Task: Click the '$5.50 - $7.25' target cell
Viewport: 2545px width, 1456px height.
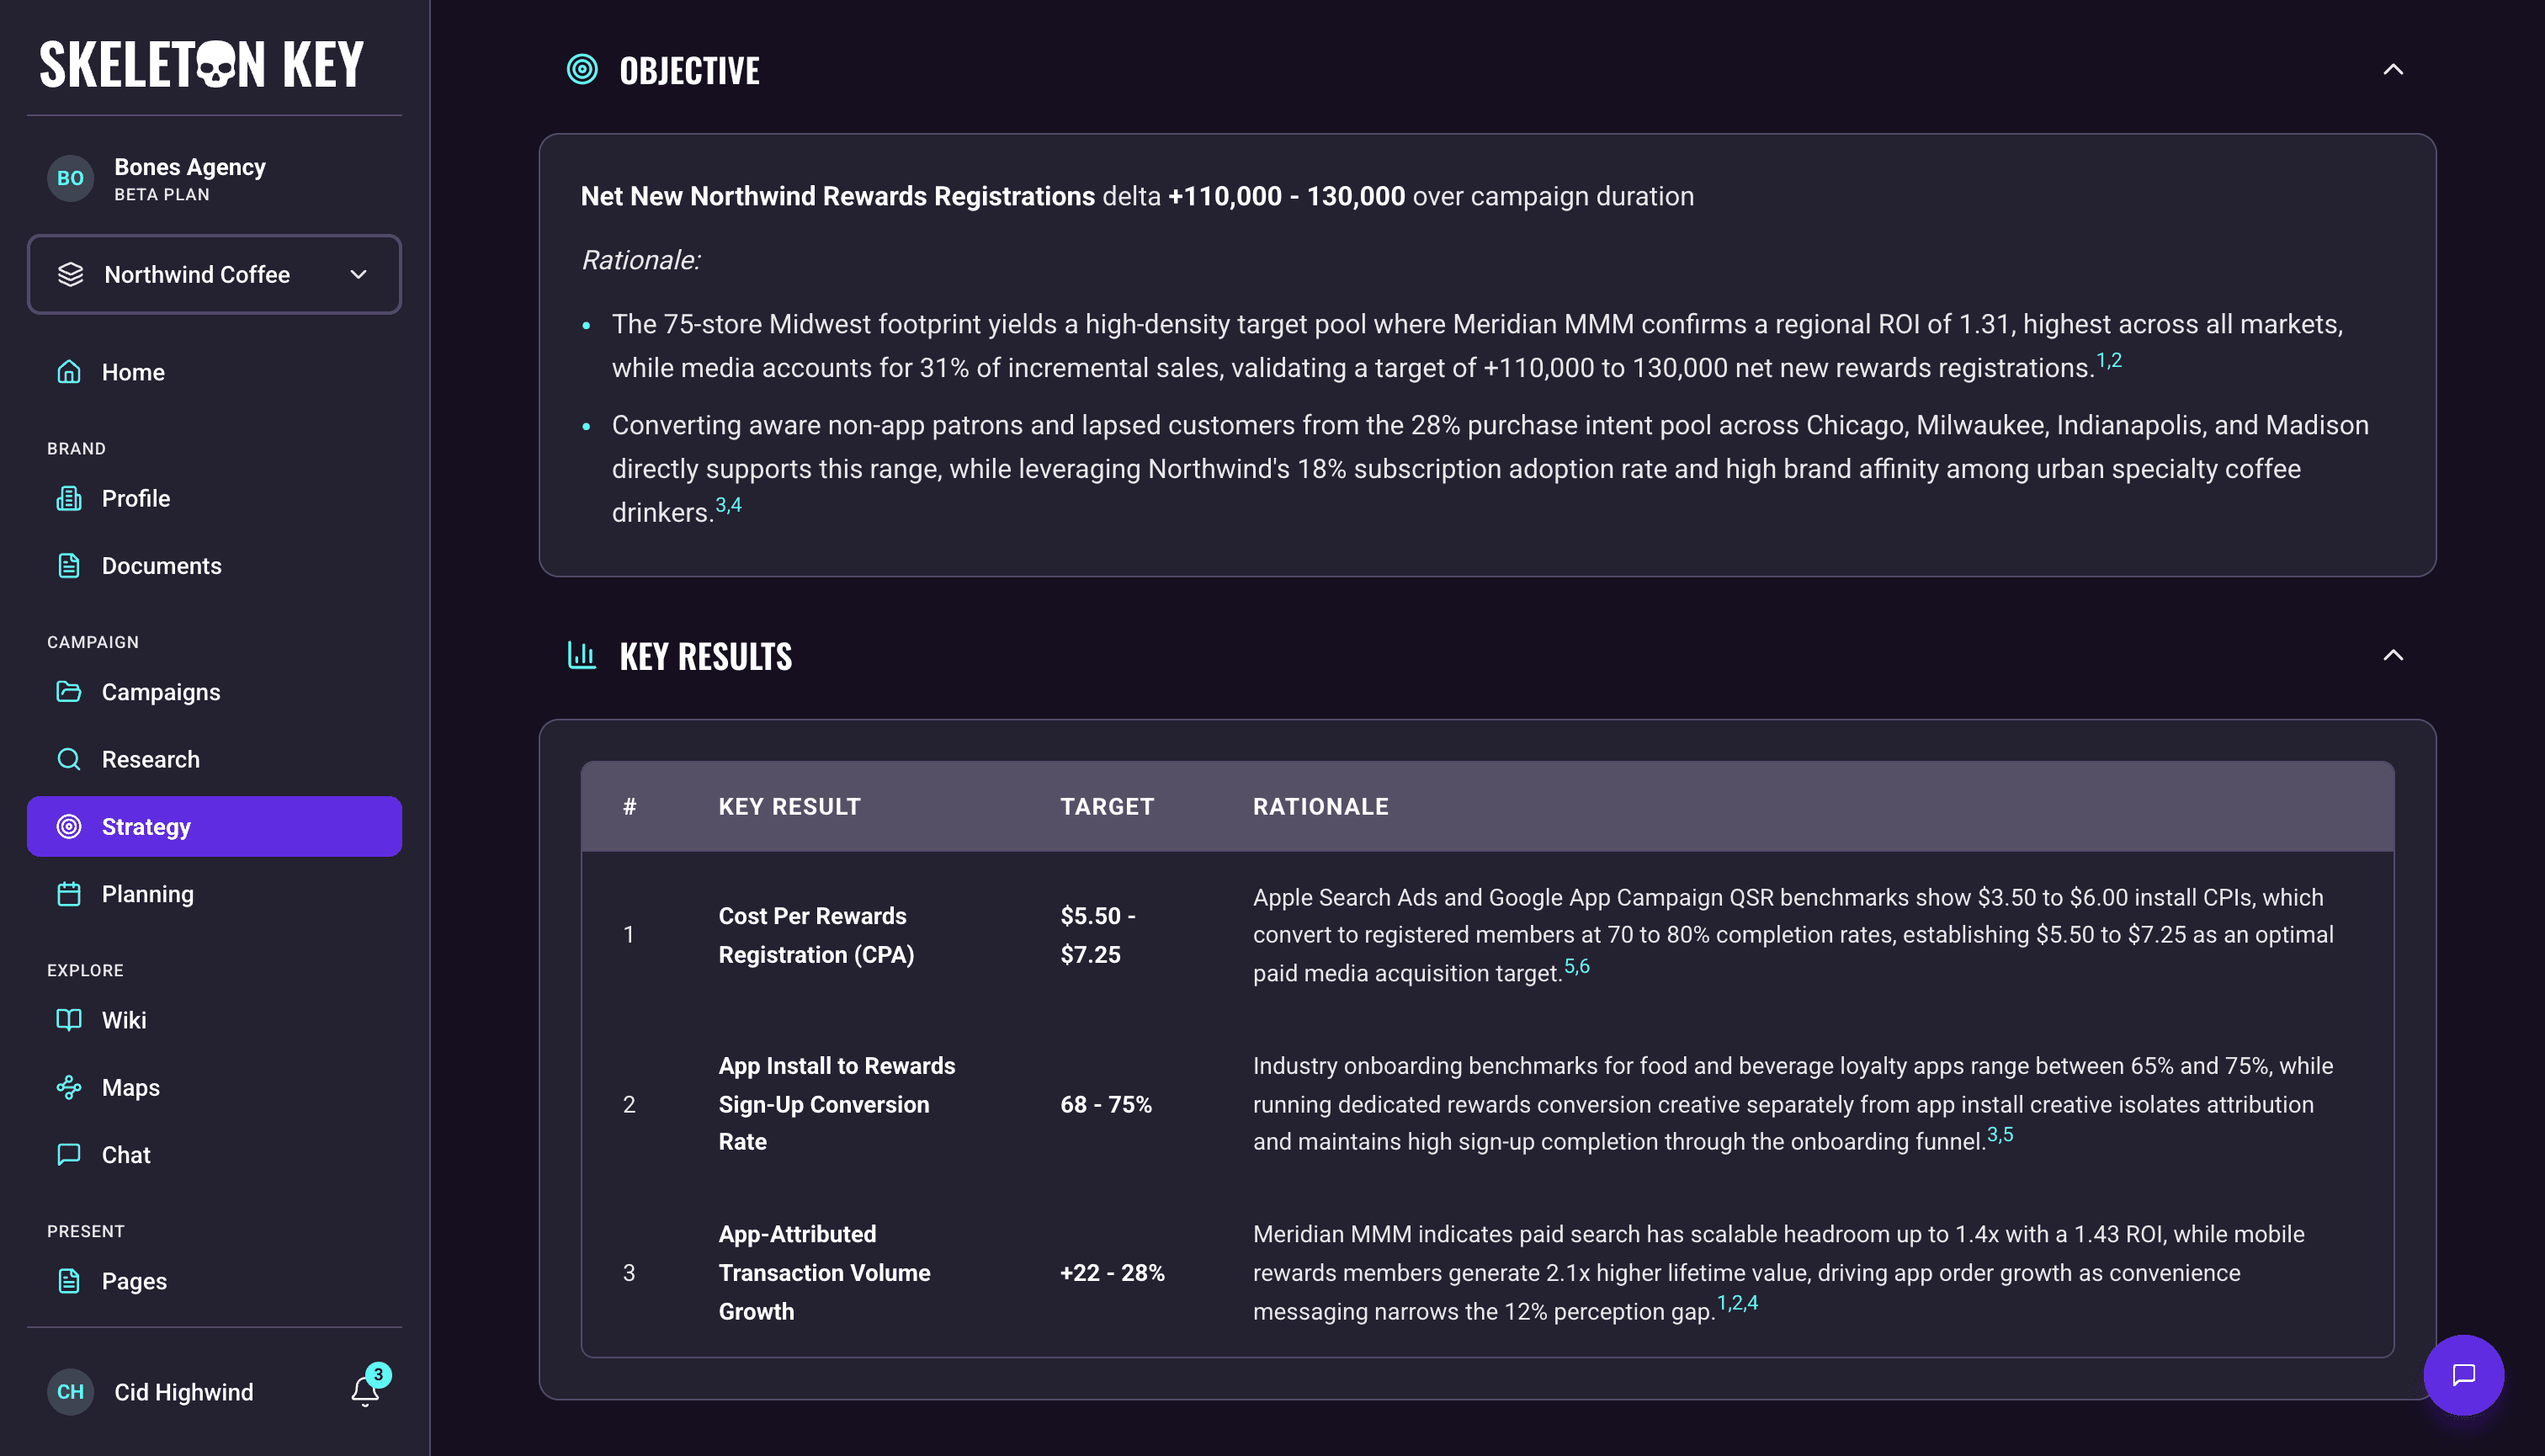Action: point(1098,935)
